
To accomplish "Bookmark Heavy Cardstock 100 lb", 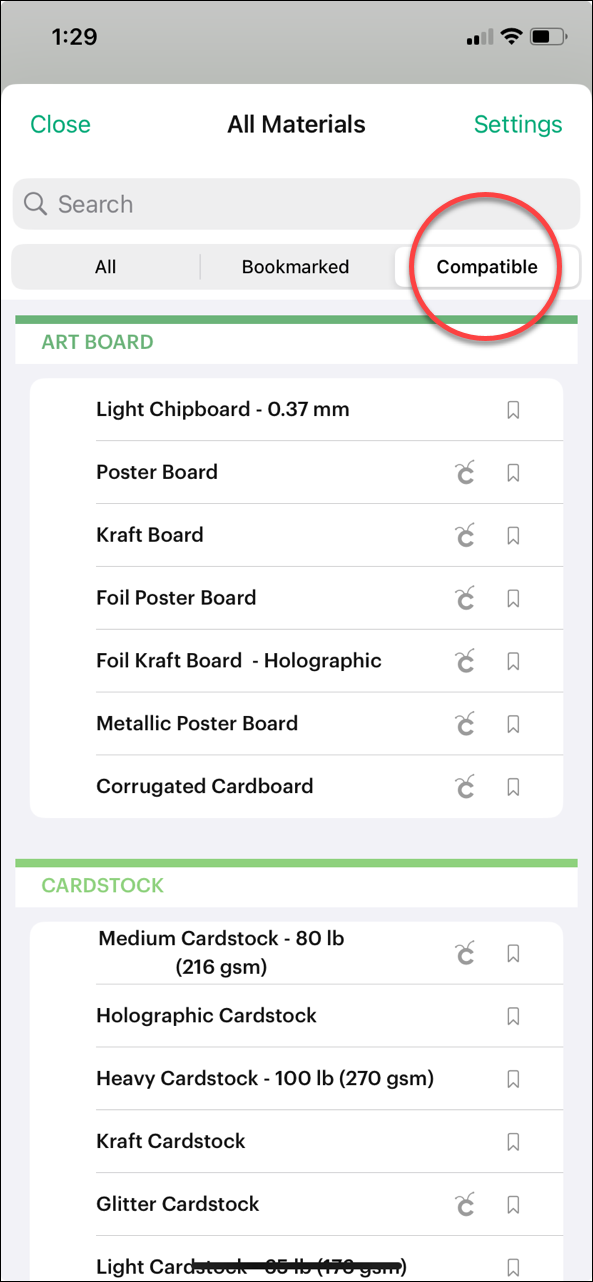I will [513, 1079].
